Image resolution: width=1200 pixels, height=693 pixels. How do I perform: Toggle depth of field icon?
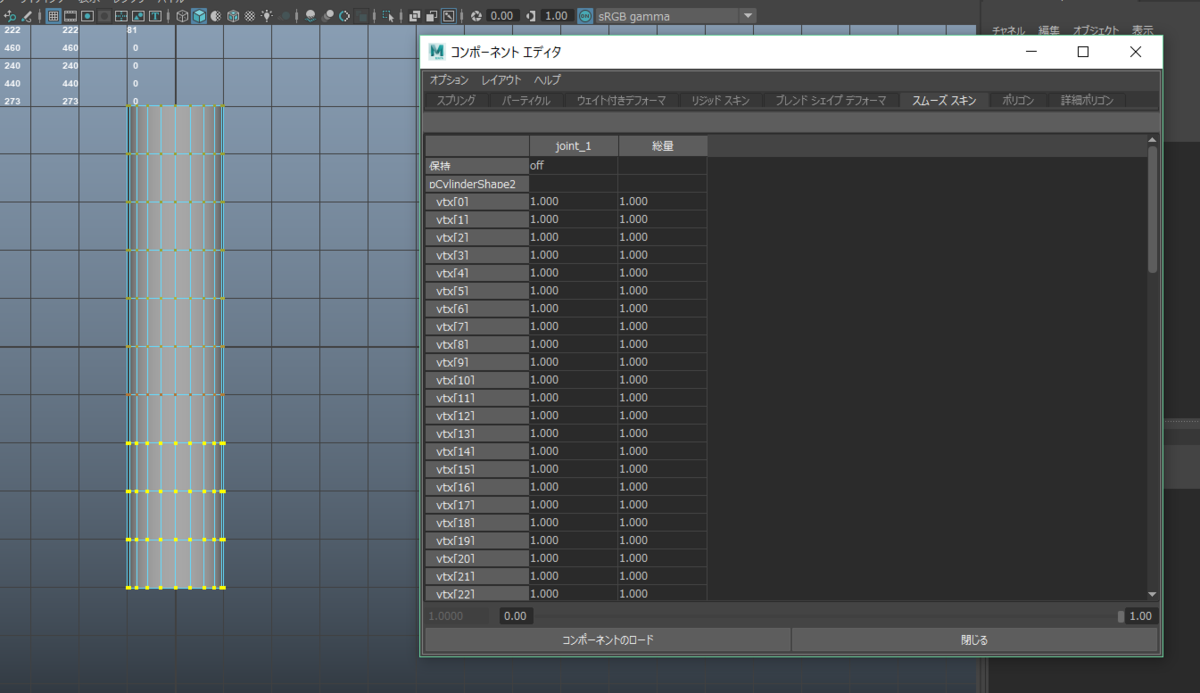tap(361, 16)
